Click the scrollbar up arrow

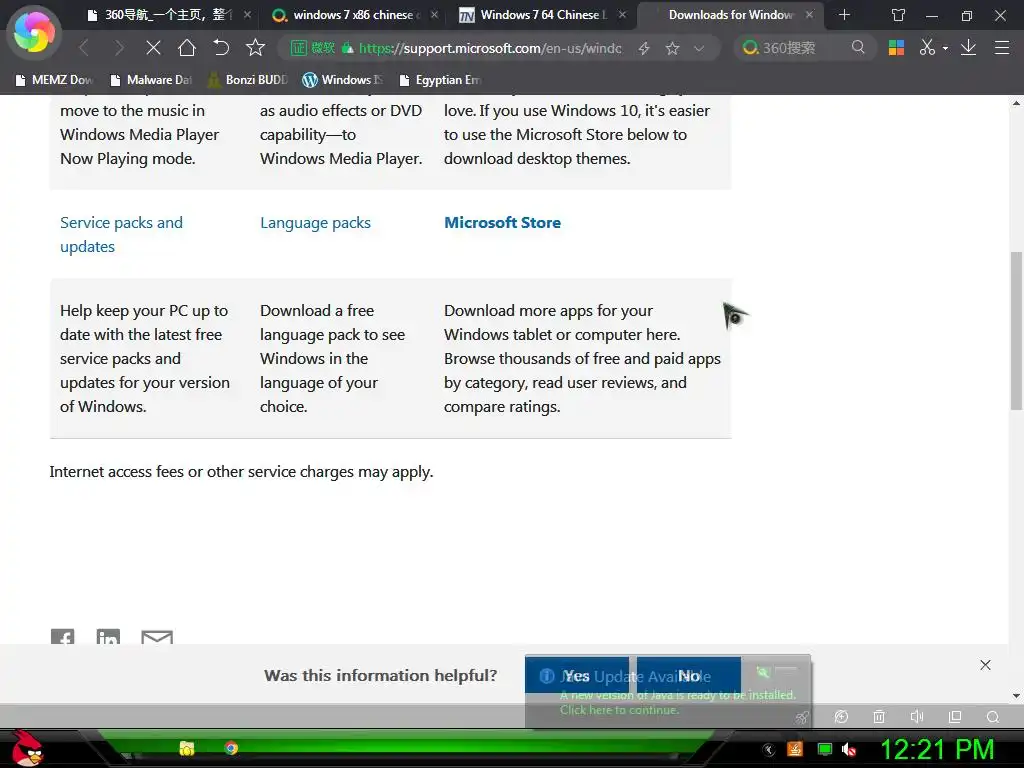(1016, 103)
